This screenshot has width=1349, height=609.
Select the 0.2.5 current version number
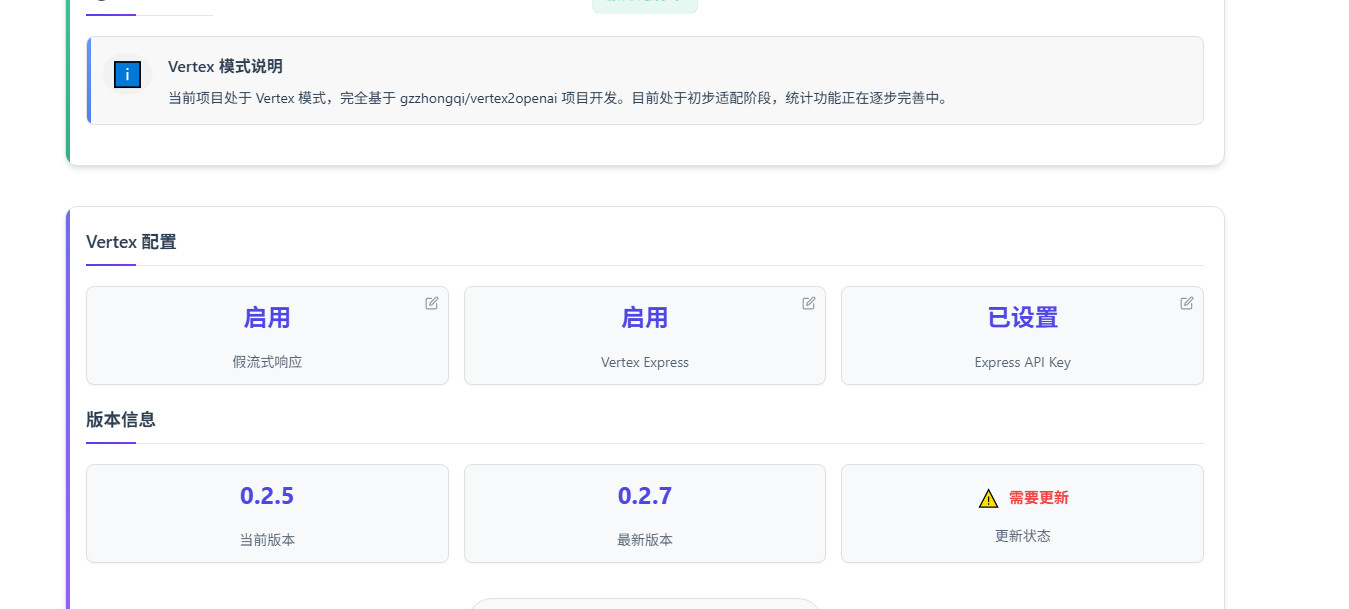[267, 496]
